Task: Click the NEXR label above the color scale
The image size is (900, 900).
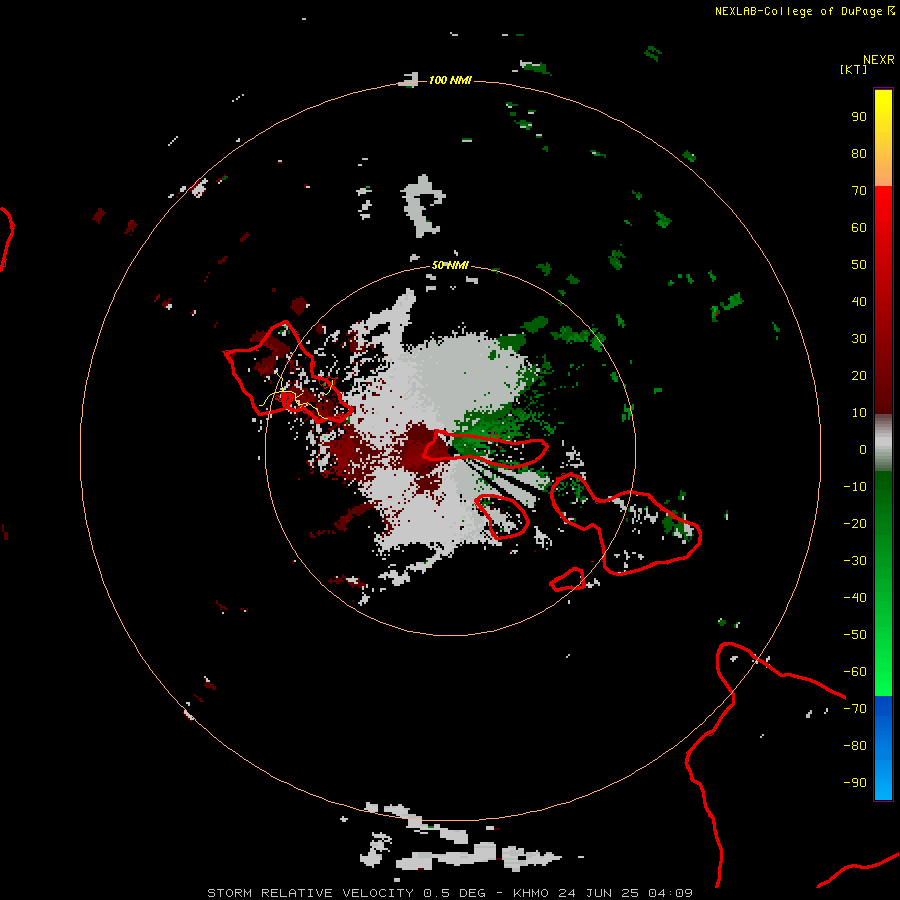Action: (879, 60)
